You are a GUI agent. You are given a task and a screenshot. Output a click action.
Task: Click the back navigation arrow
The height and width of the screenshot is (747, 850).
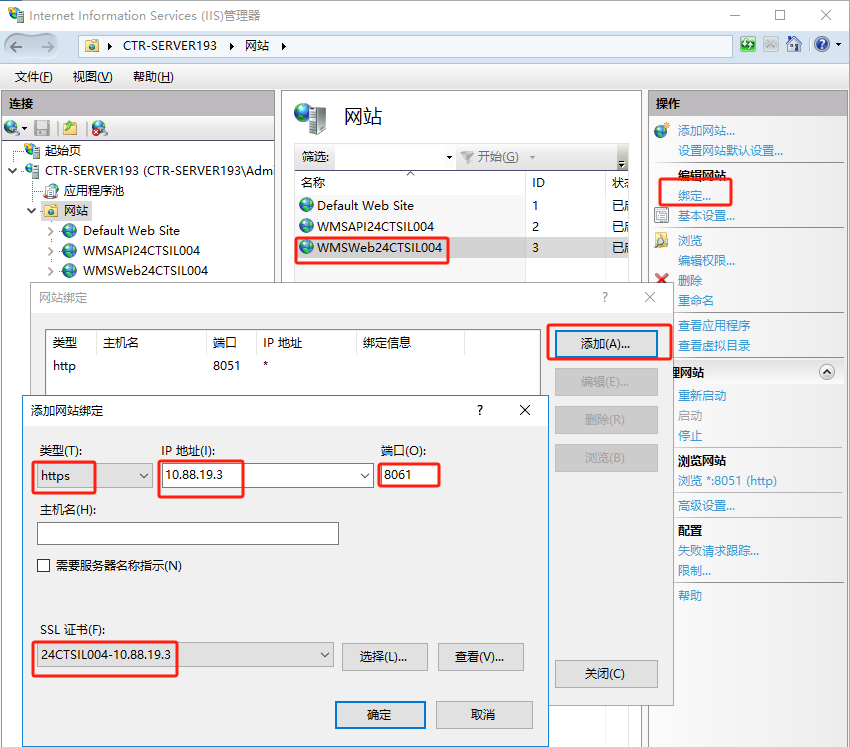pyautogui.click(x=20, y=45)
